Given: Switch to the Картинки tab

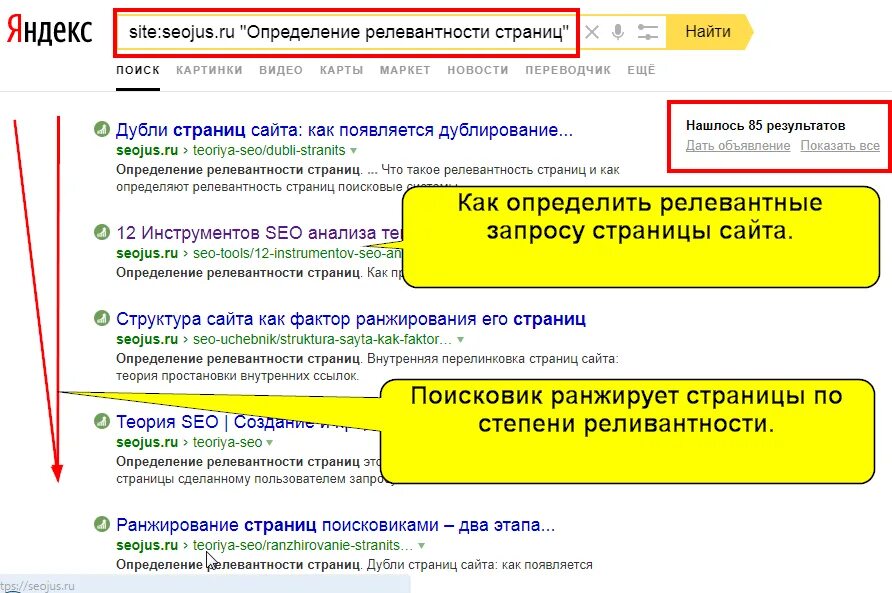Looking at the screenshot, I should point(209,70).
